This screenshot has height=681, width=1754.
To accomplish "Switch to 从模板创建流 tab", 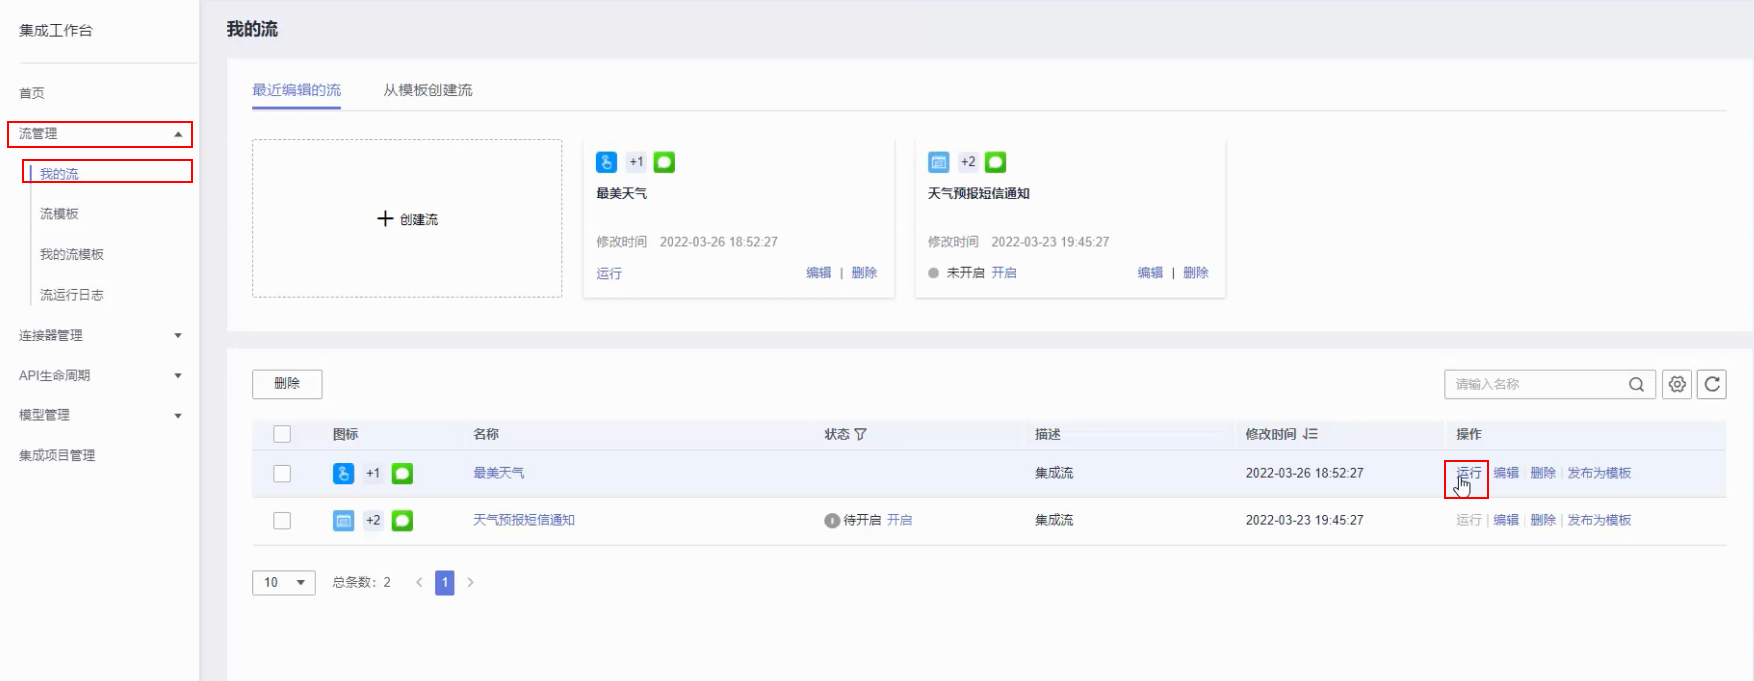I will pos(428,90).
